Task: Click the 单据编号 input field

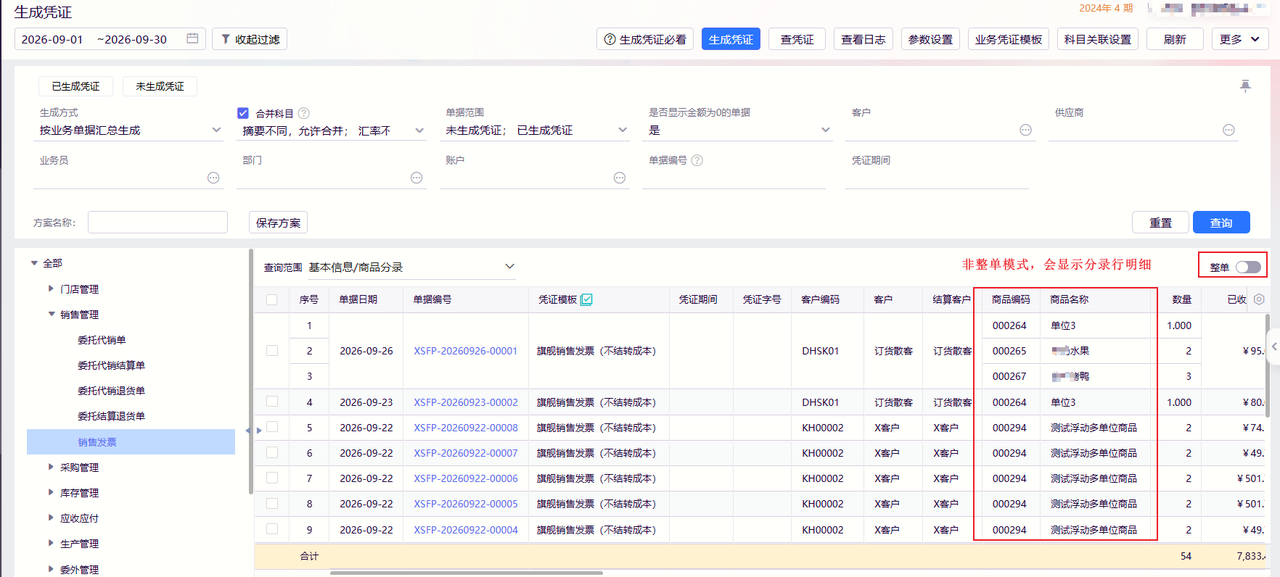Action: click(734, 178)
